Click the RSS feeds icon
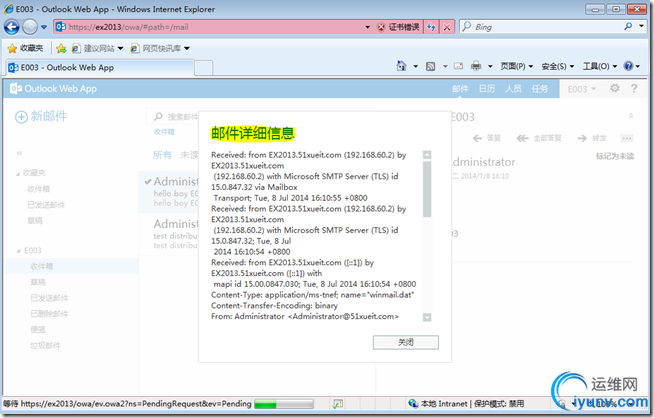The width and height of the screenshot is (654, 418). pos(430,66)
